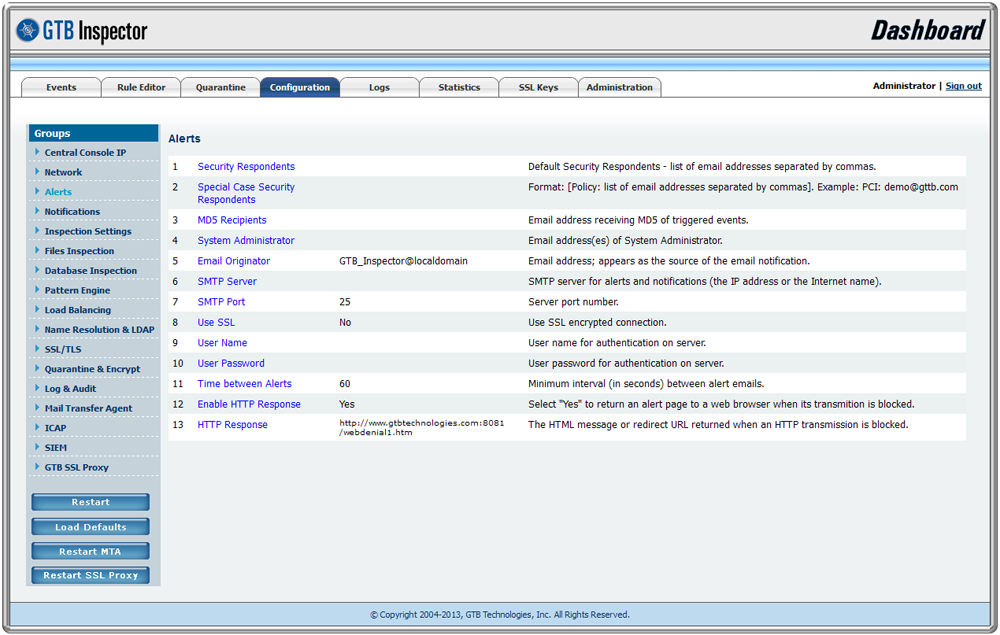1000x635 pixels.
Task: Click the Restart MTA button
Action: (x=91, y=551)
